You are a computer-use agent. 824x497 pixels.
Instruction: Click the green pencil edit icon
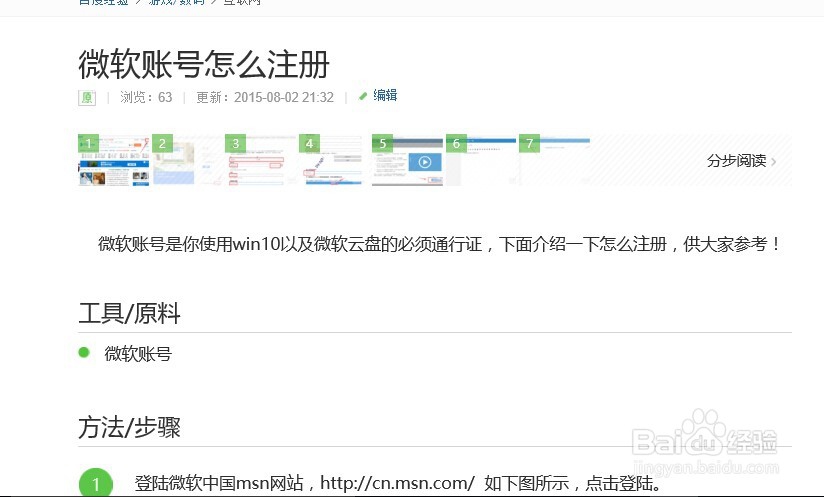tap(363, 96)
